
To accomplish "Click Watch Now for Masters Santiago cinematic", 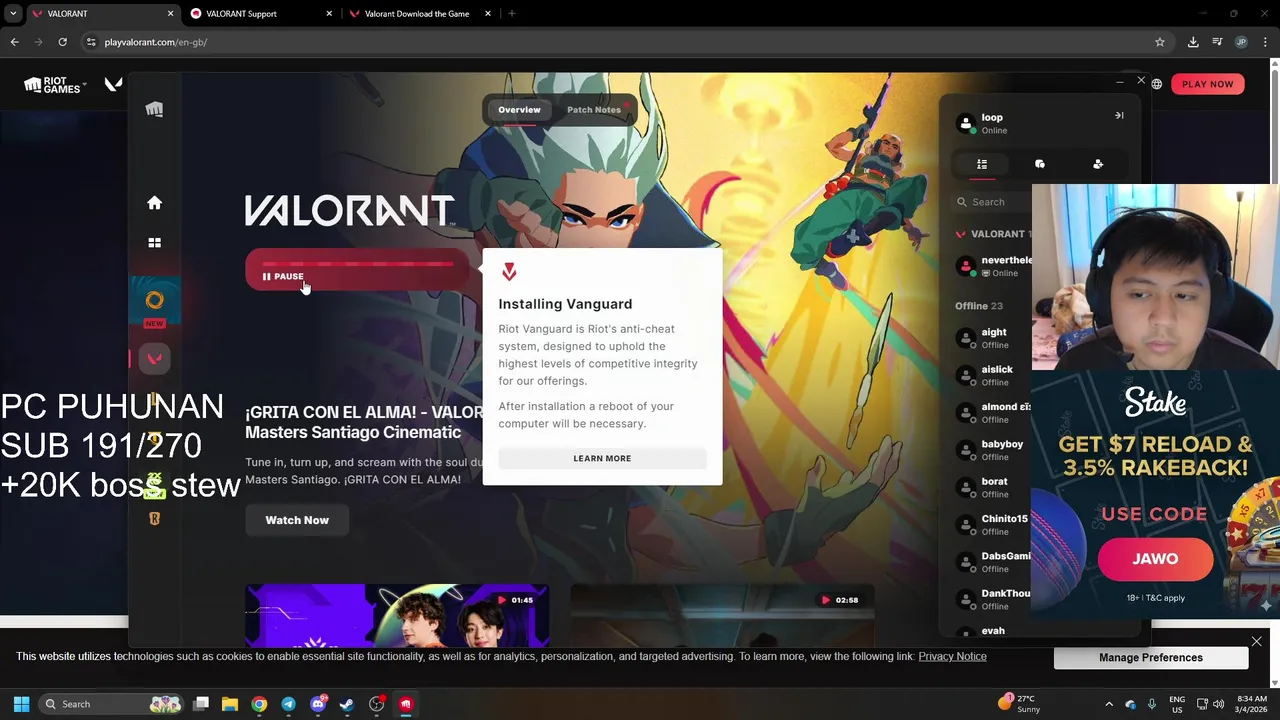I will [297, 520].
